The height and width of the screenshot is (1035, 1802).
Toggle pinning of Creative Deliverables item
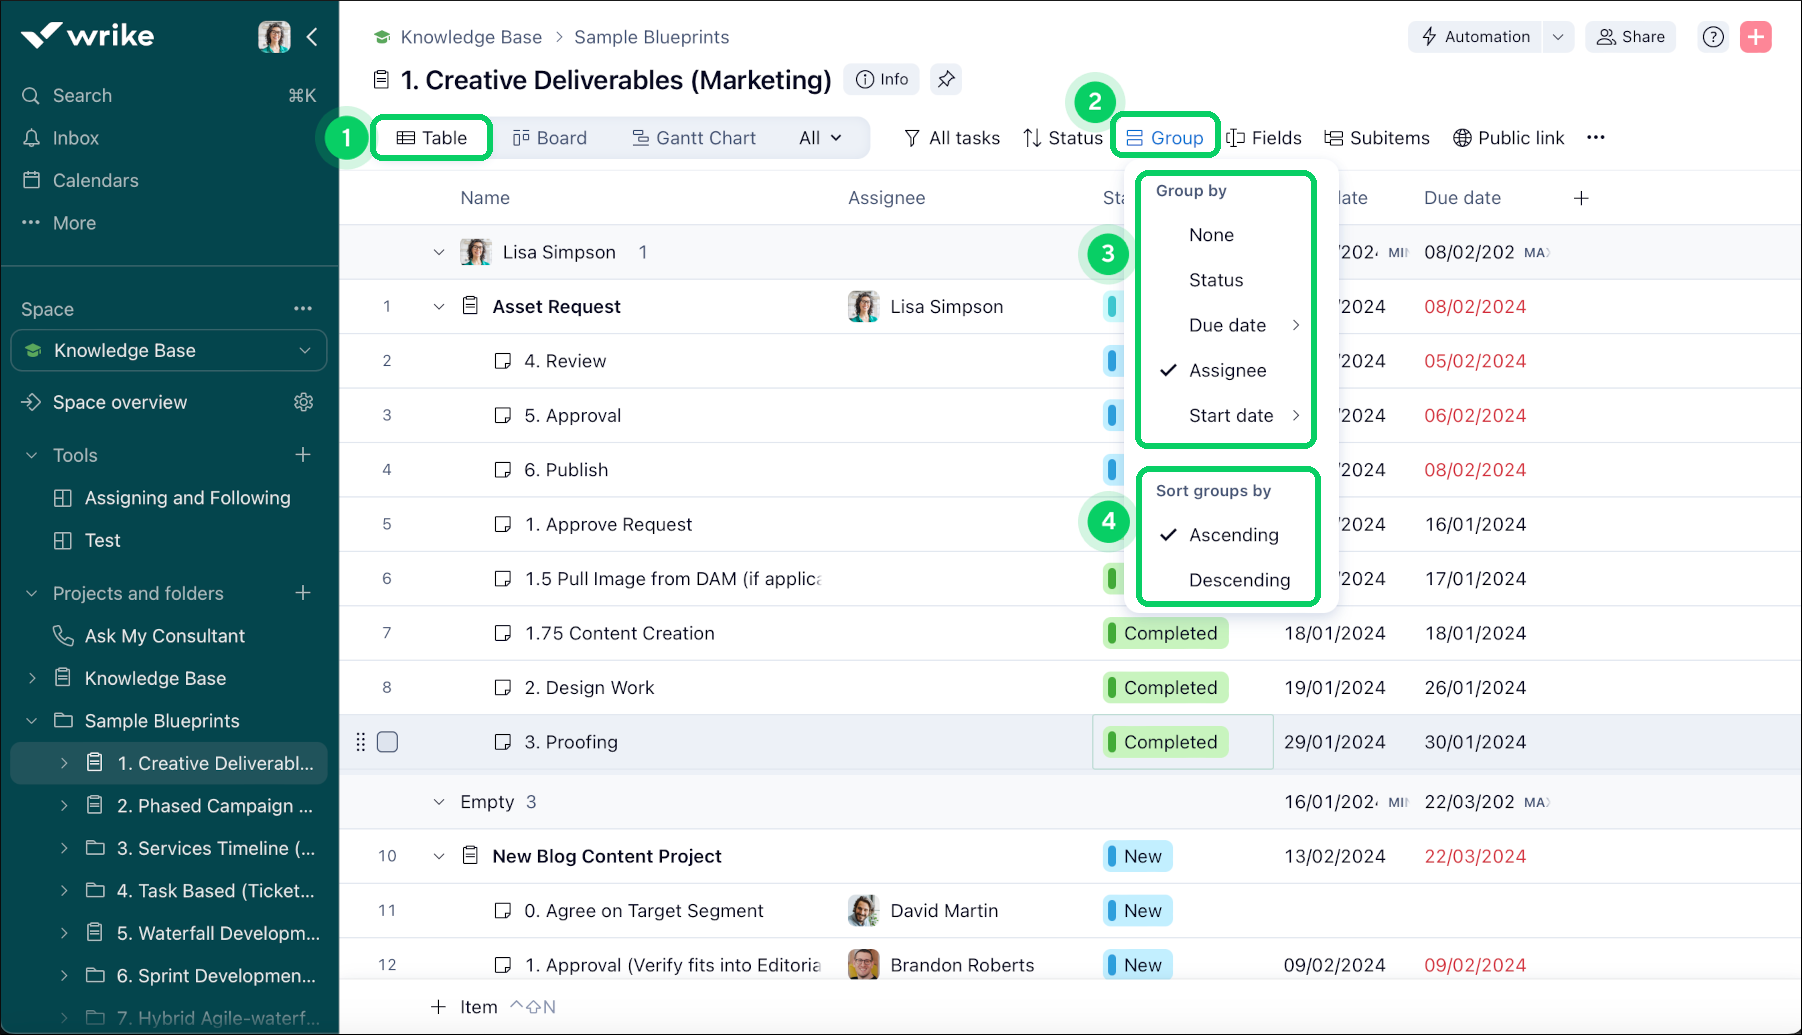[x=946, y=79]
